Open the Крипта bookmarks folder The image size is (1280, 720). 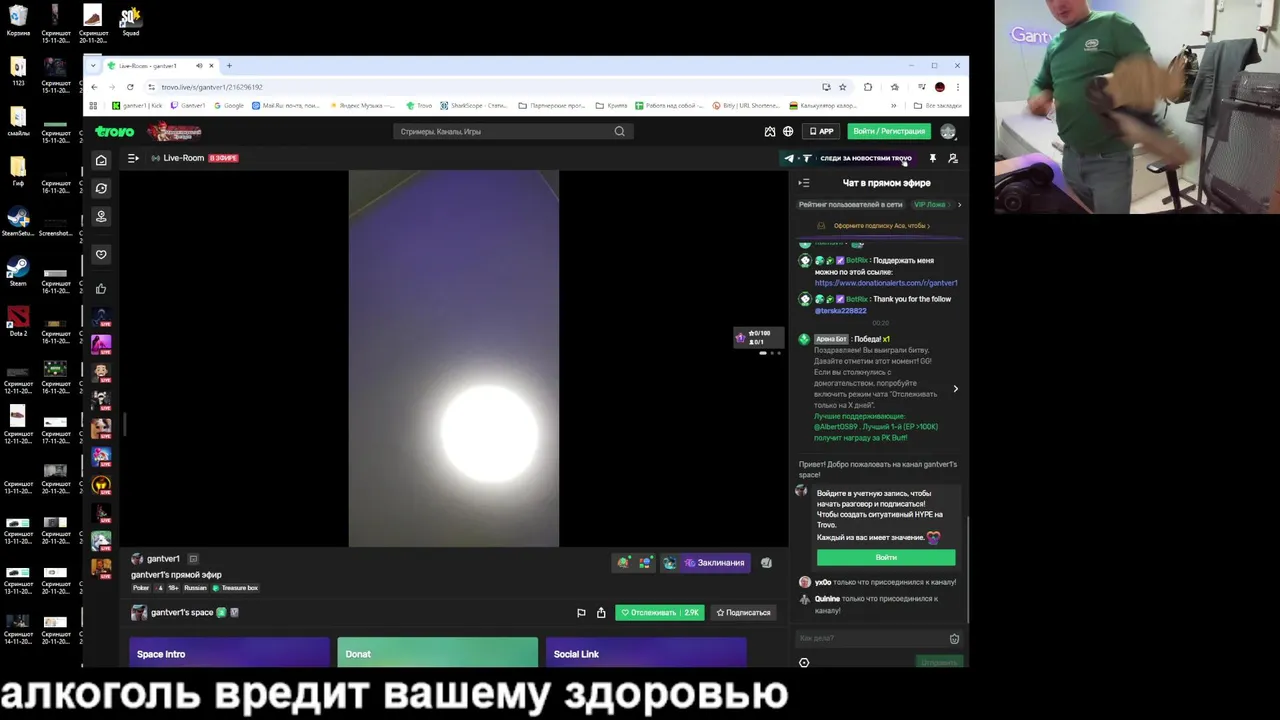(611, 105)
